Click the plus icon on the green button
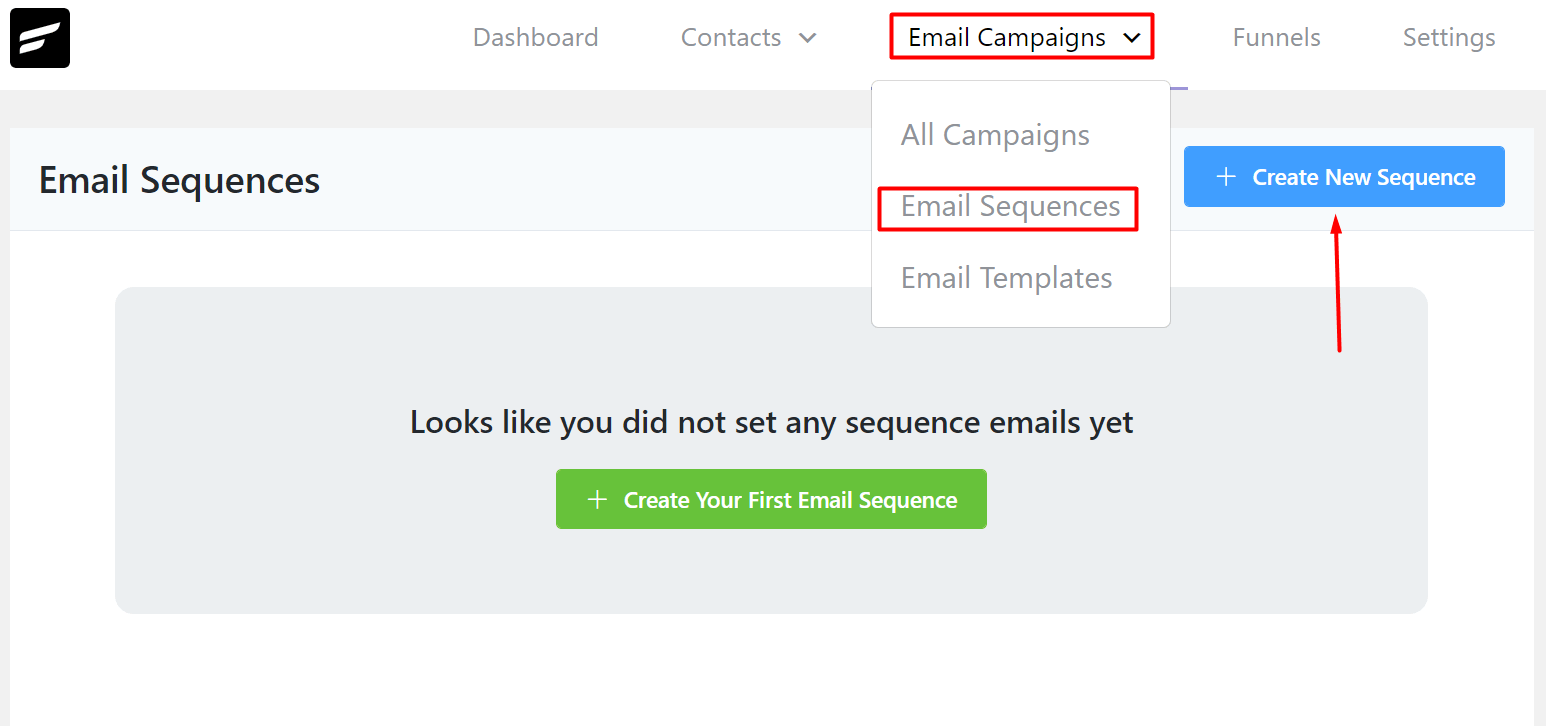1546x726 pixels. coord(597,499)
